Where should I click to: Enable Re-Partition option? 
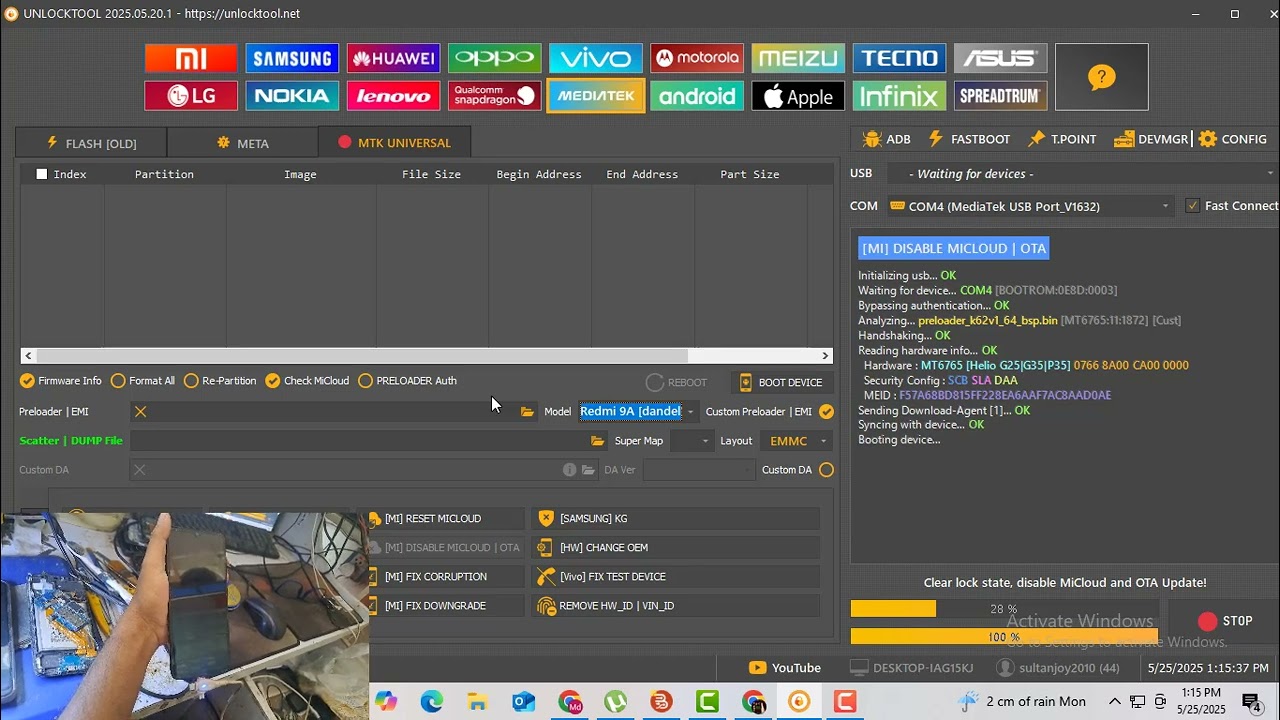(220, 381)
